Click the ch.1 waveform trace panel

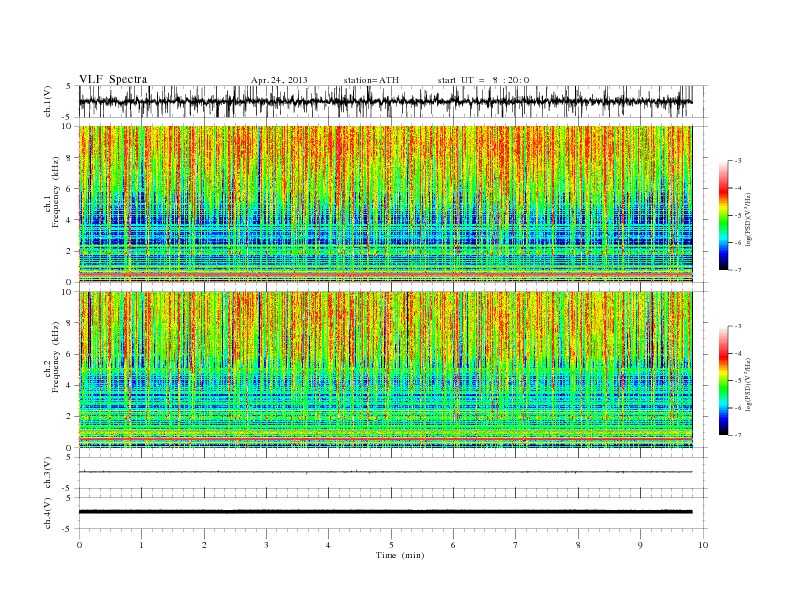393,101
